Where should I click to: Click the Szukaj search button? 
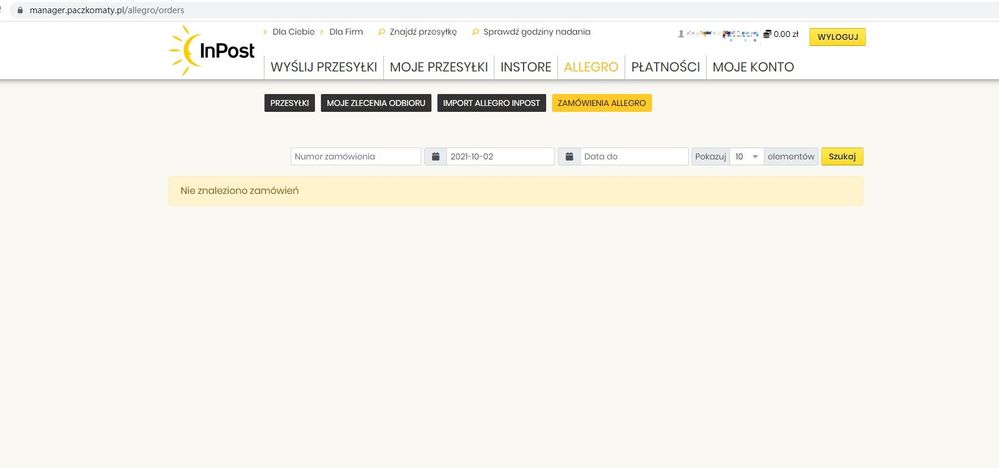pyautogui.click(x=842, y=157)
